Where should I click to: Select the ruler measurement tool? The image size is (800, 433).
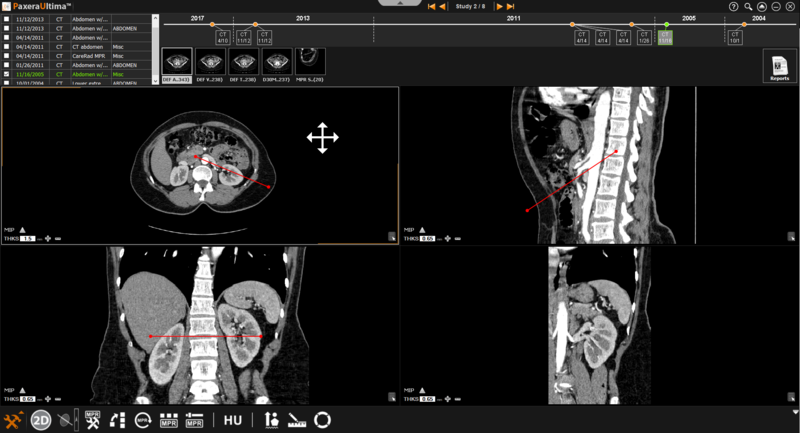pyautogui.click(x=298, y=420)
